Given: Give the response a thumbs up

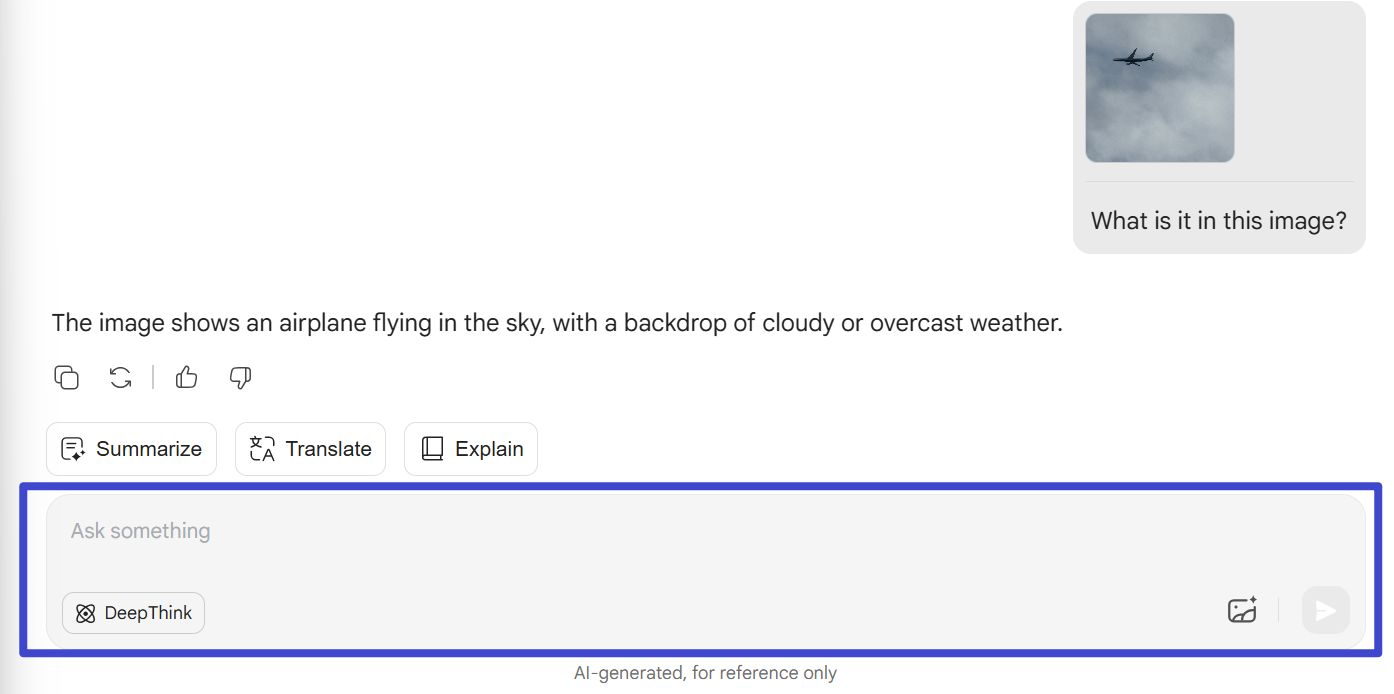Looking at the screenshot, I should pyautogui.click(x=186, y=377).
